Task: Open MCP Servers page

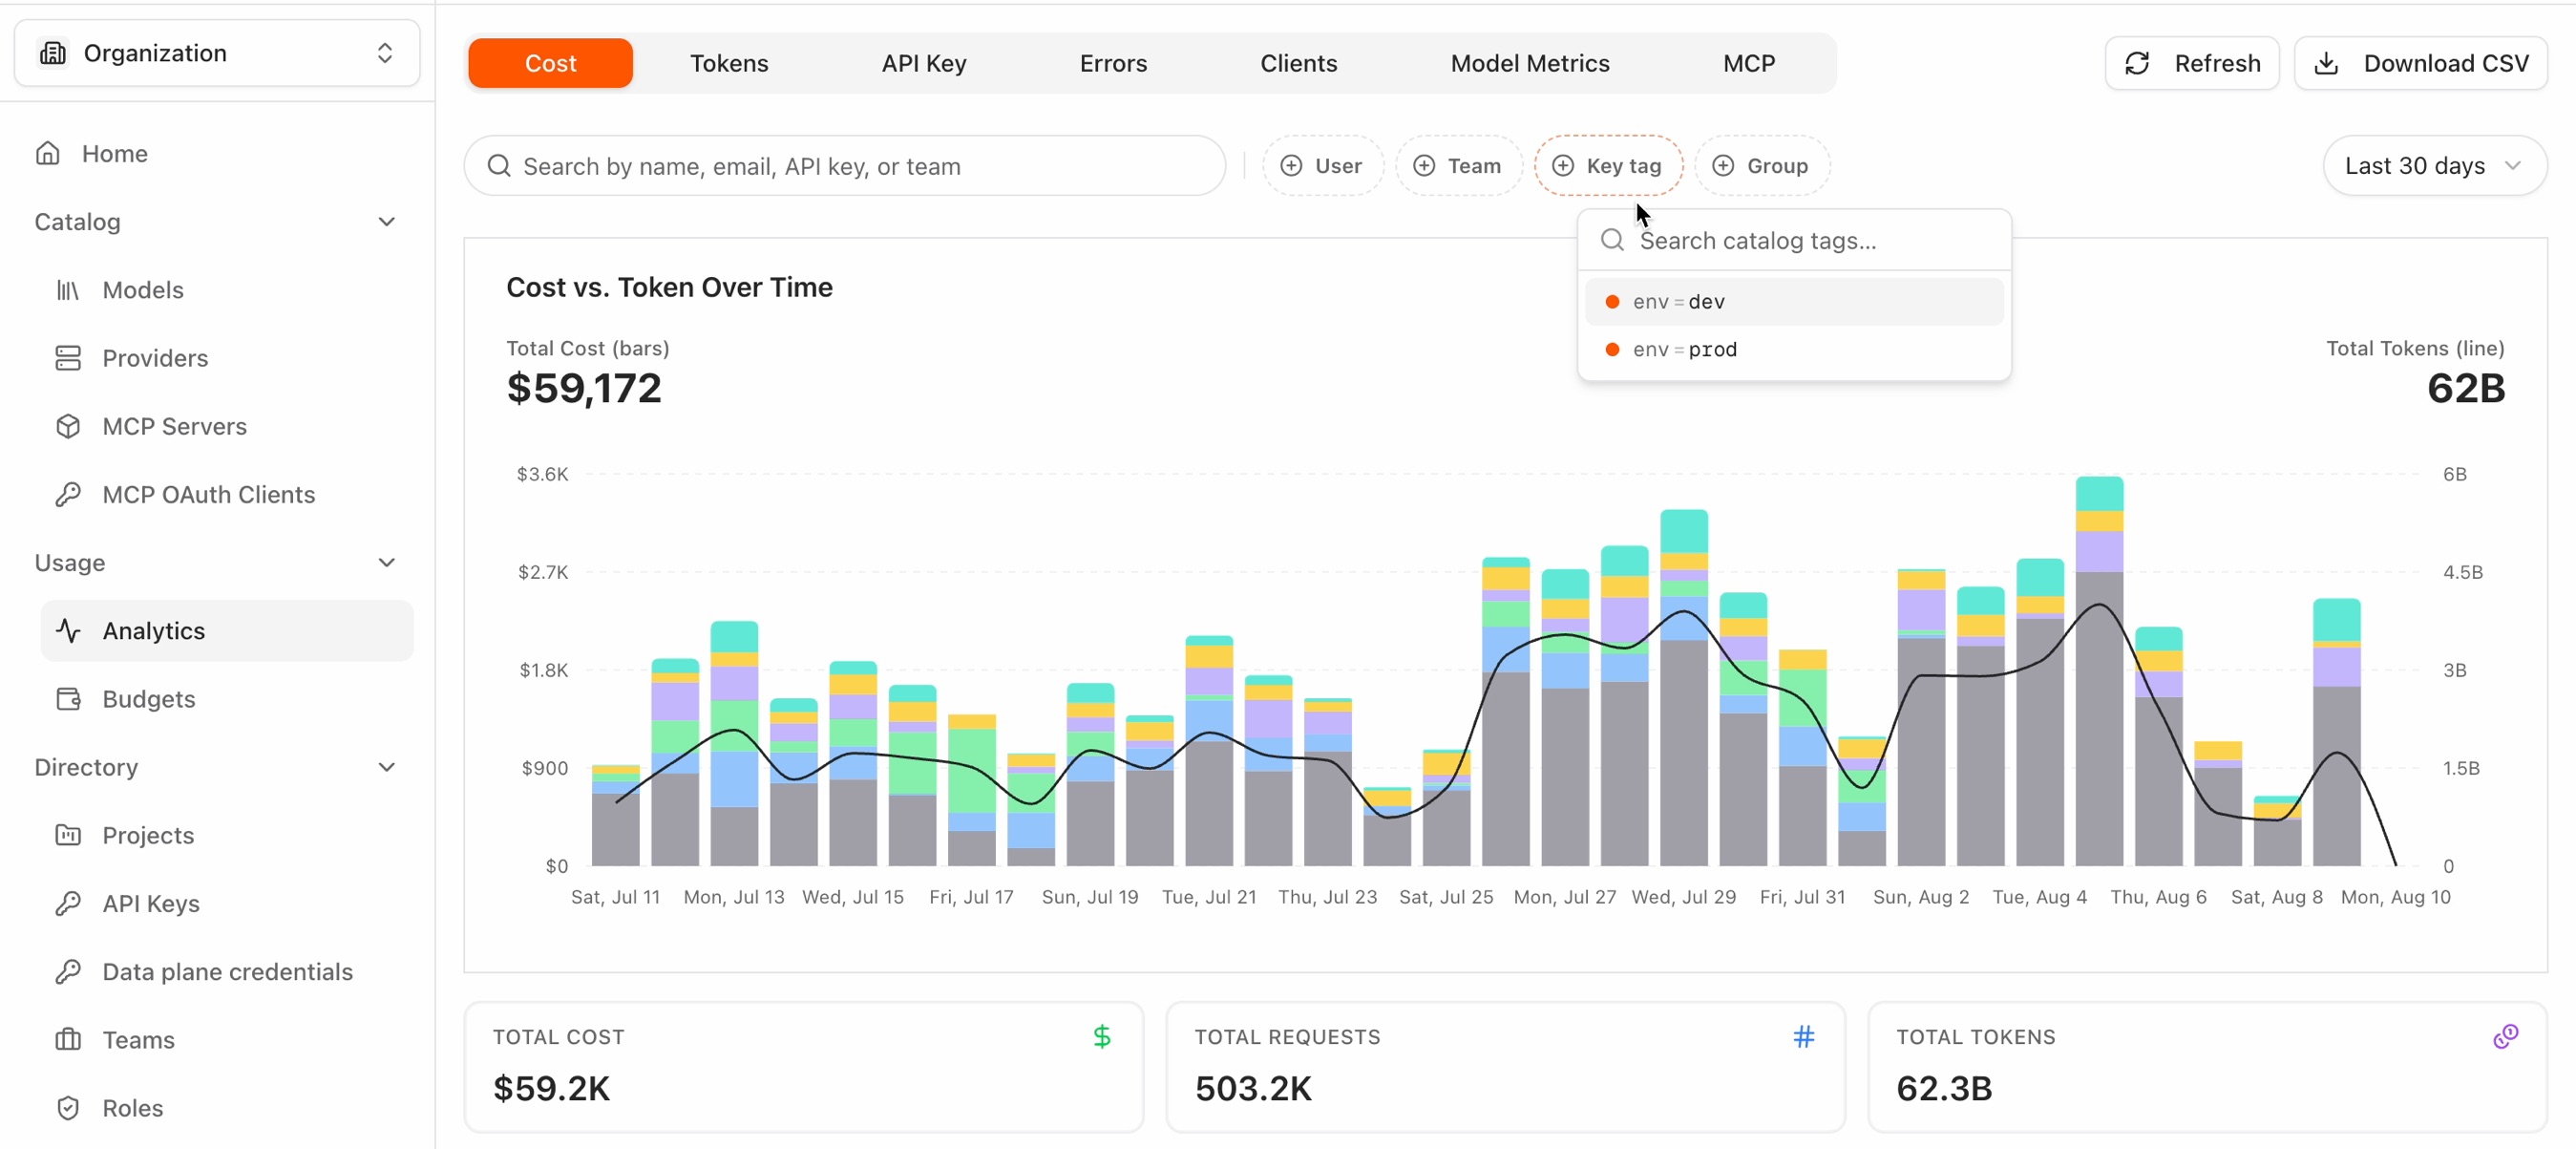Action: pos(174,427)
